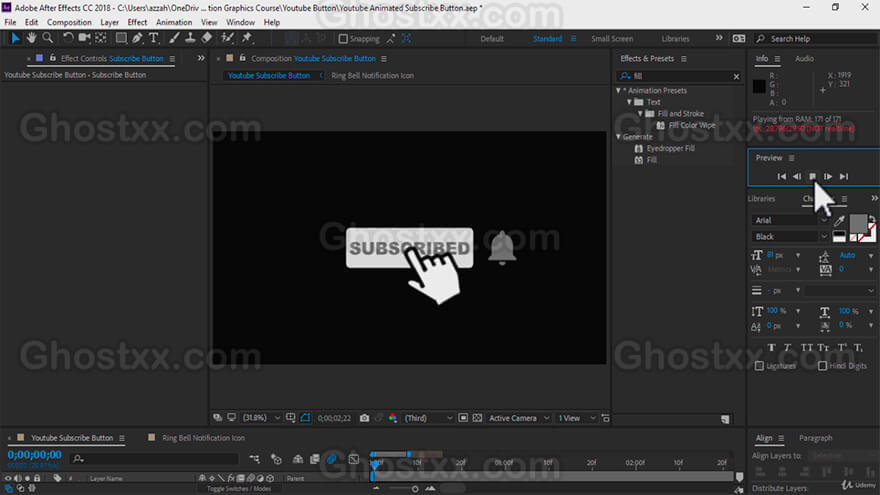The width and height of the screenshot is (880, 495).
Task: Open the resolution (Third) dropdown
Action: click(428, 418)
